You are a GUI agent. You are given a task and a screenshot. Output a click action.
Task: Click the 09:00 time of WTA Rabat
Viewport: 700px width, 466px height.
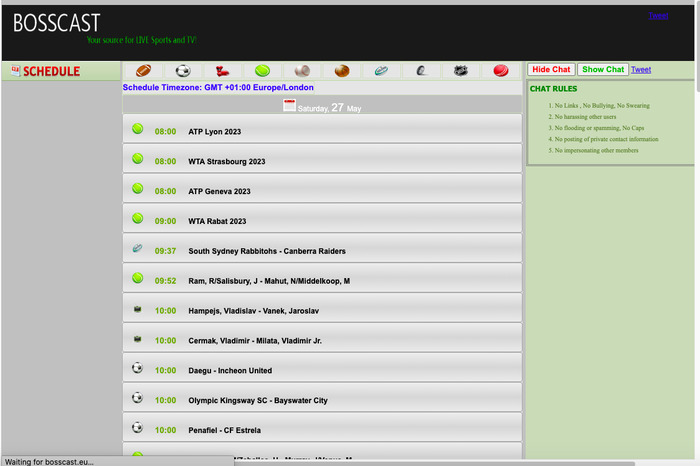(165, 221)
